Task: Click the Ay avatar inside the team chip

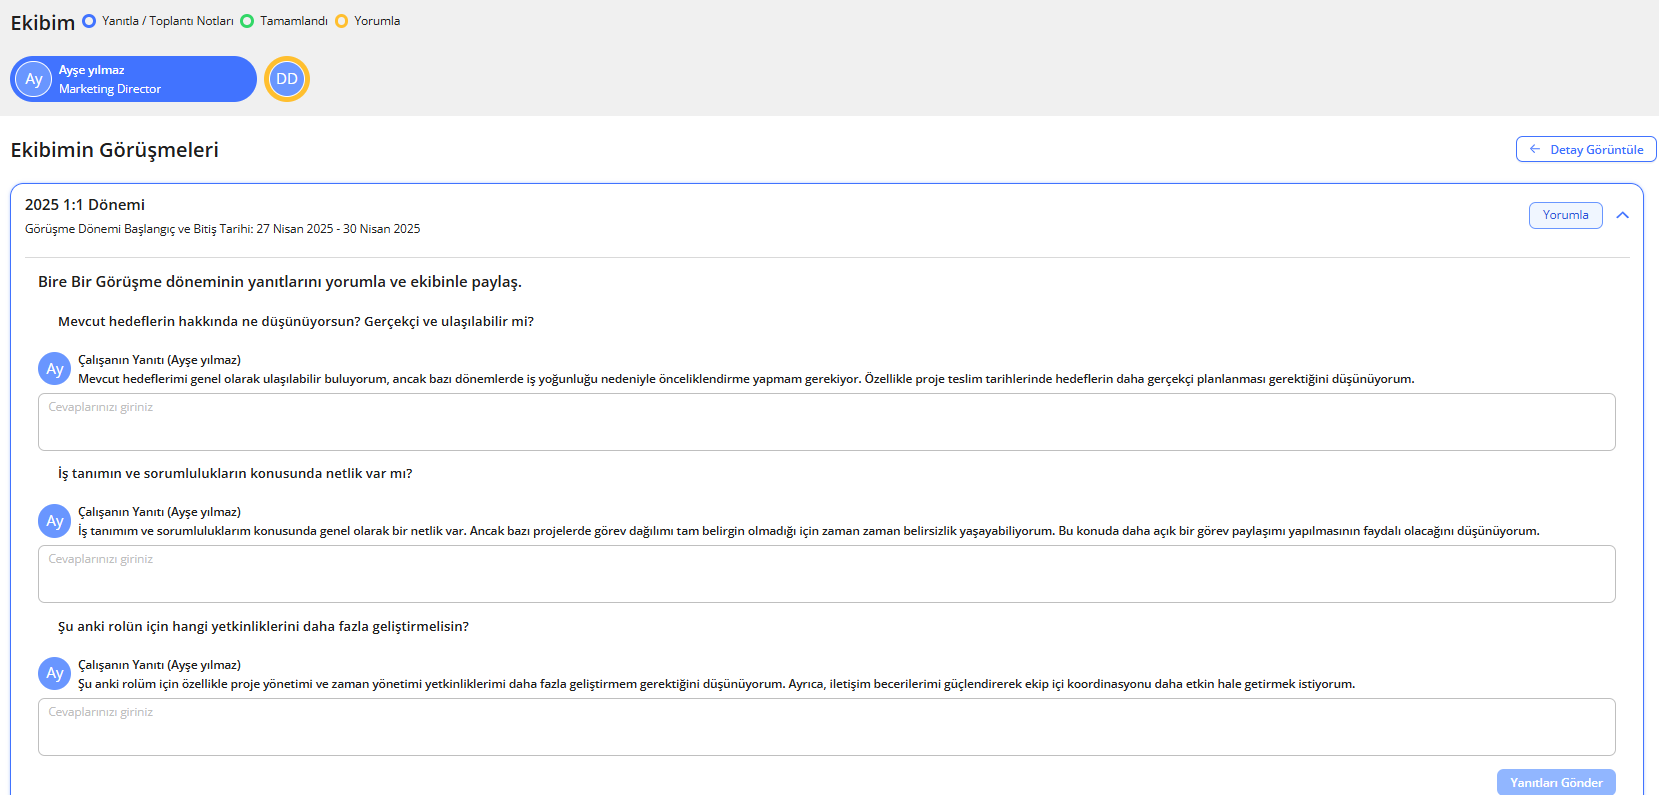Action: pos(34,79)
